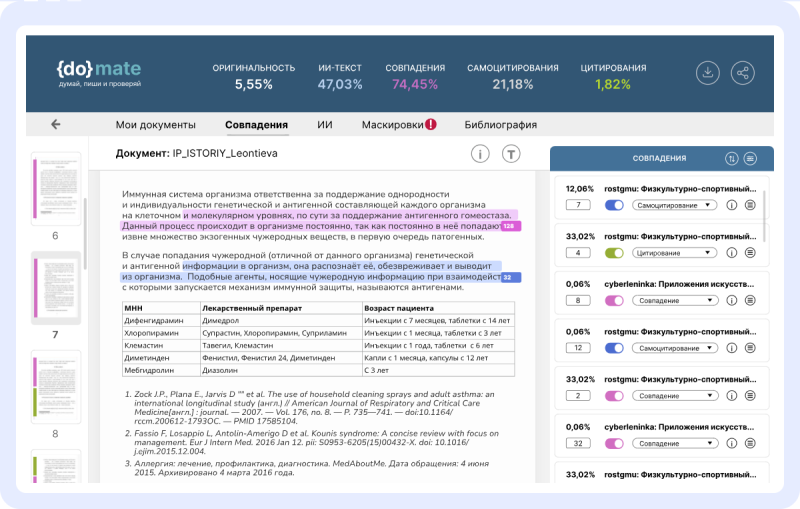
Task: Click the ИИ-ТЕКСТ 47,03% stat
Action: (x=340, y=77)
